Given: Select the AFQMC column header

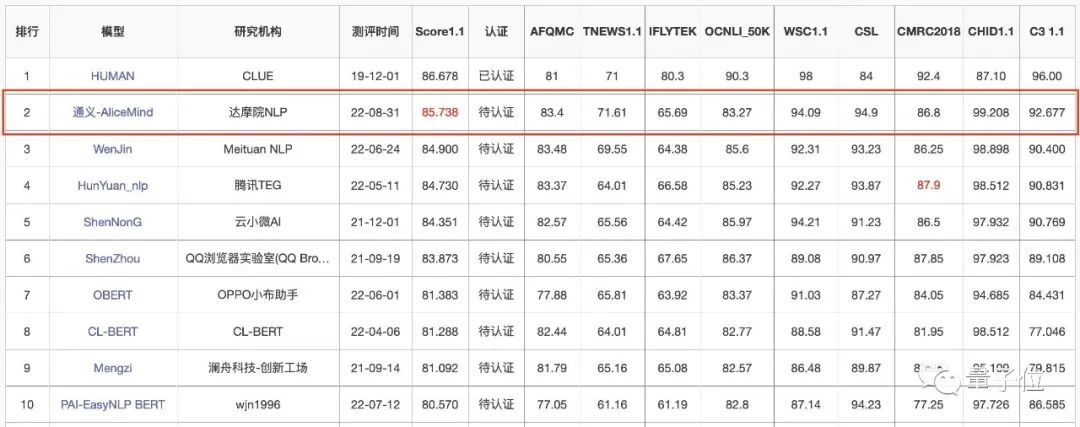Looking at the screenshot, I should tap(551, 31).
